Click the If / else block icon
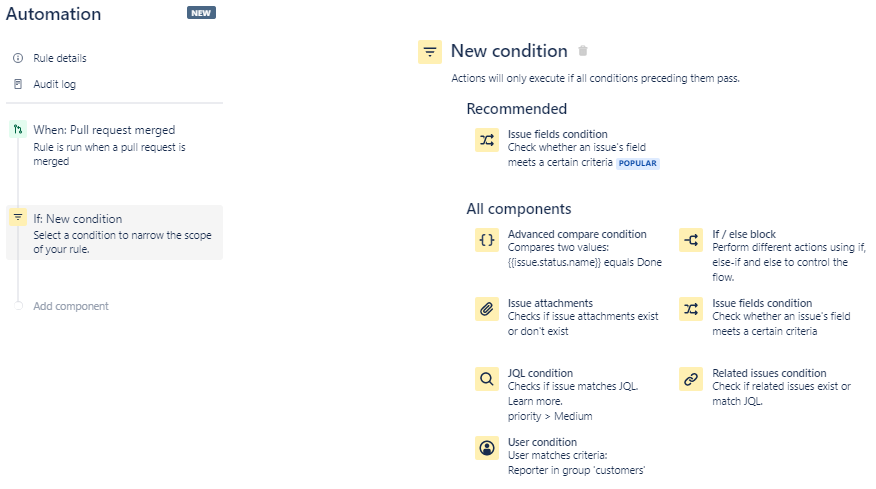The height and width of the screenshot is (489, 876). pos(690,240)
